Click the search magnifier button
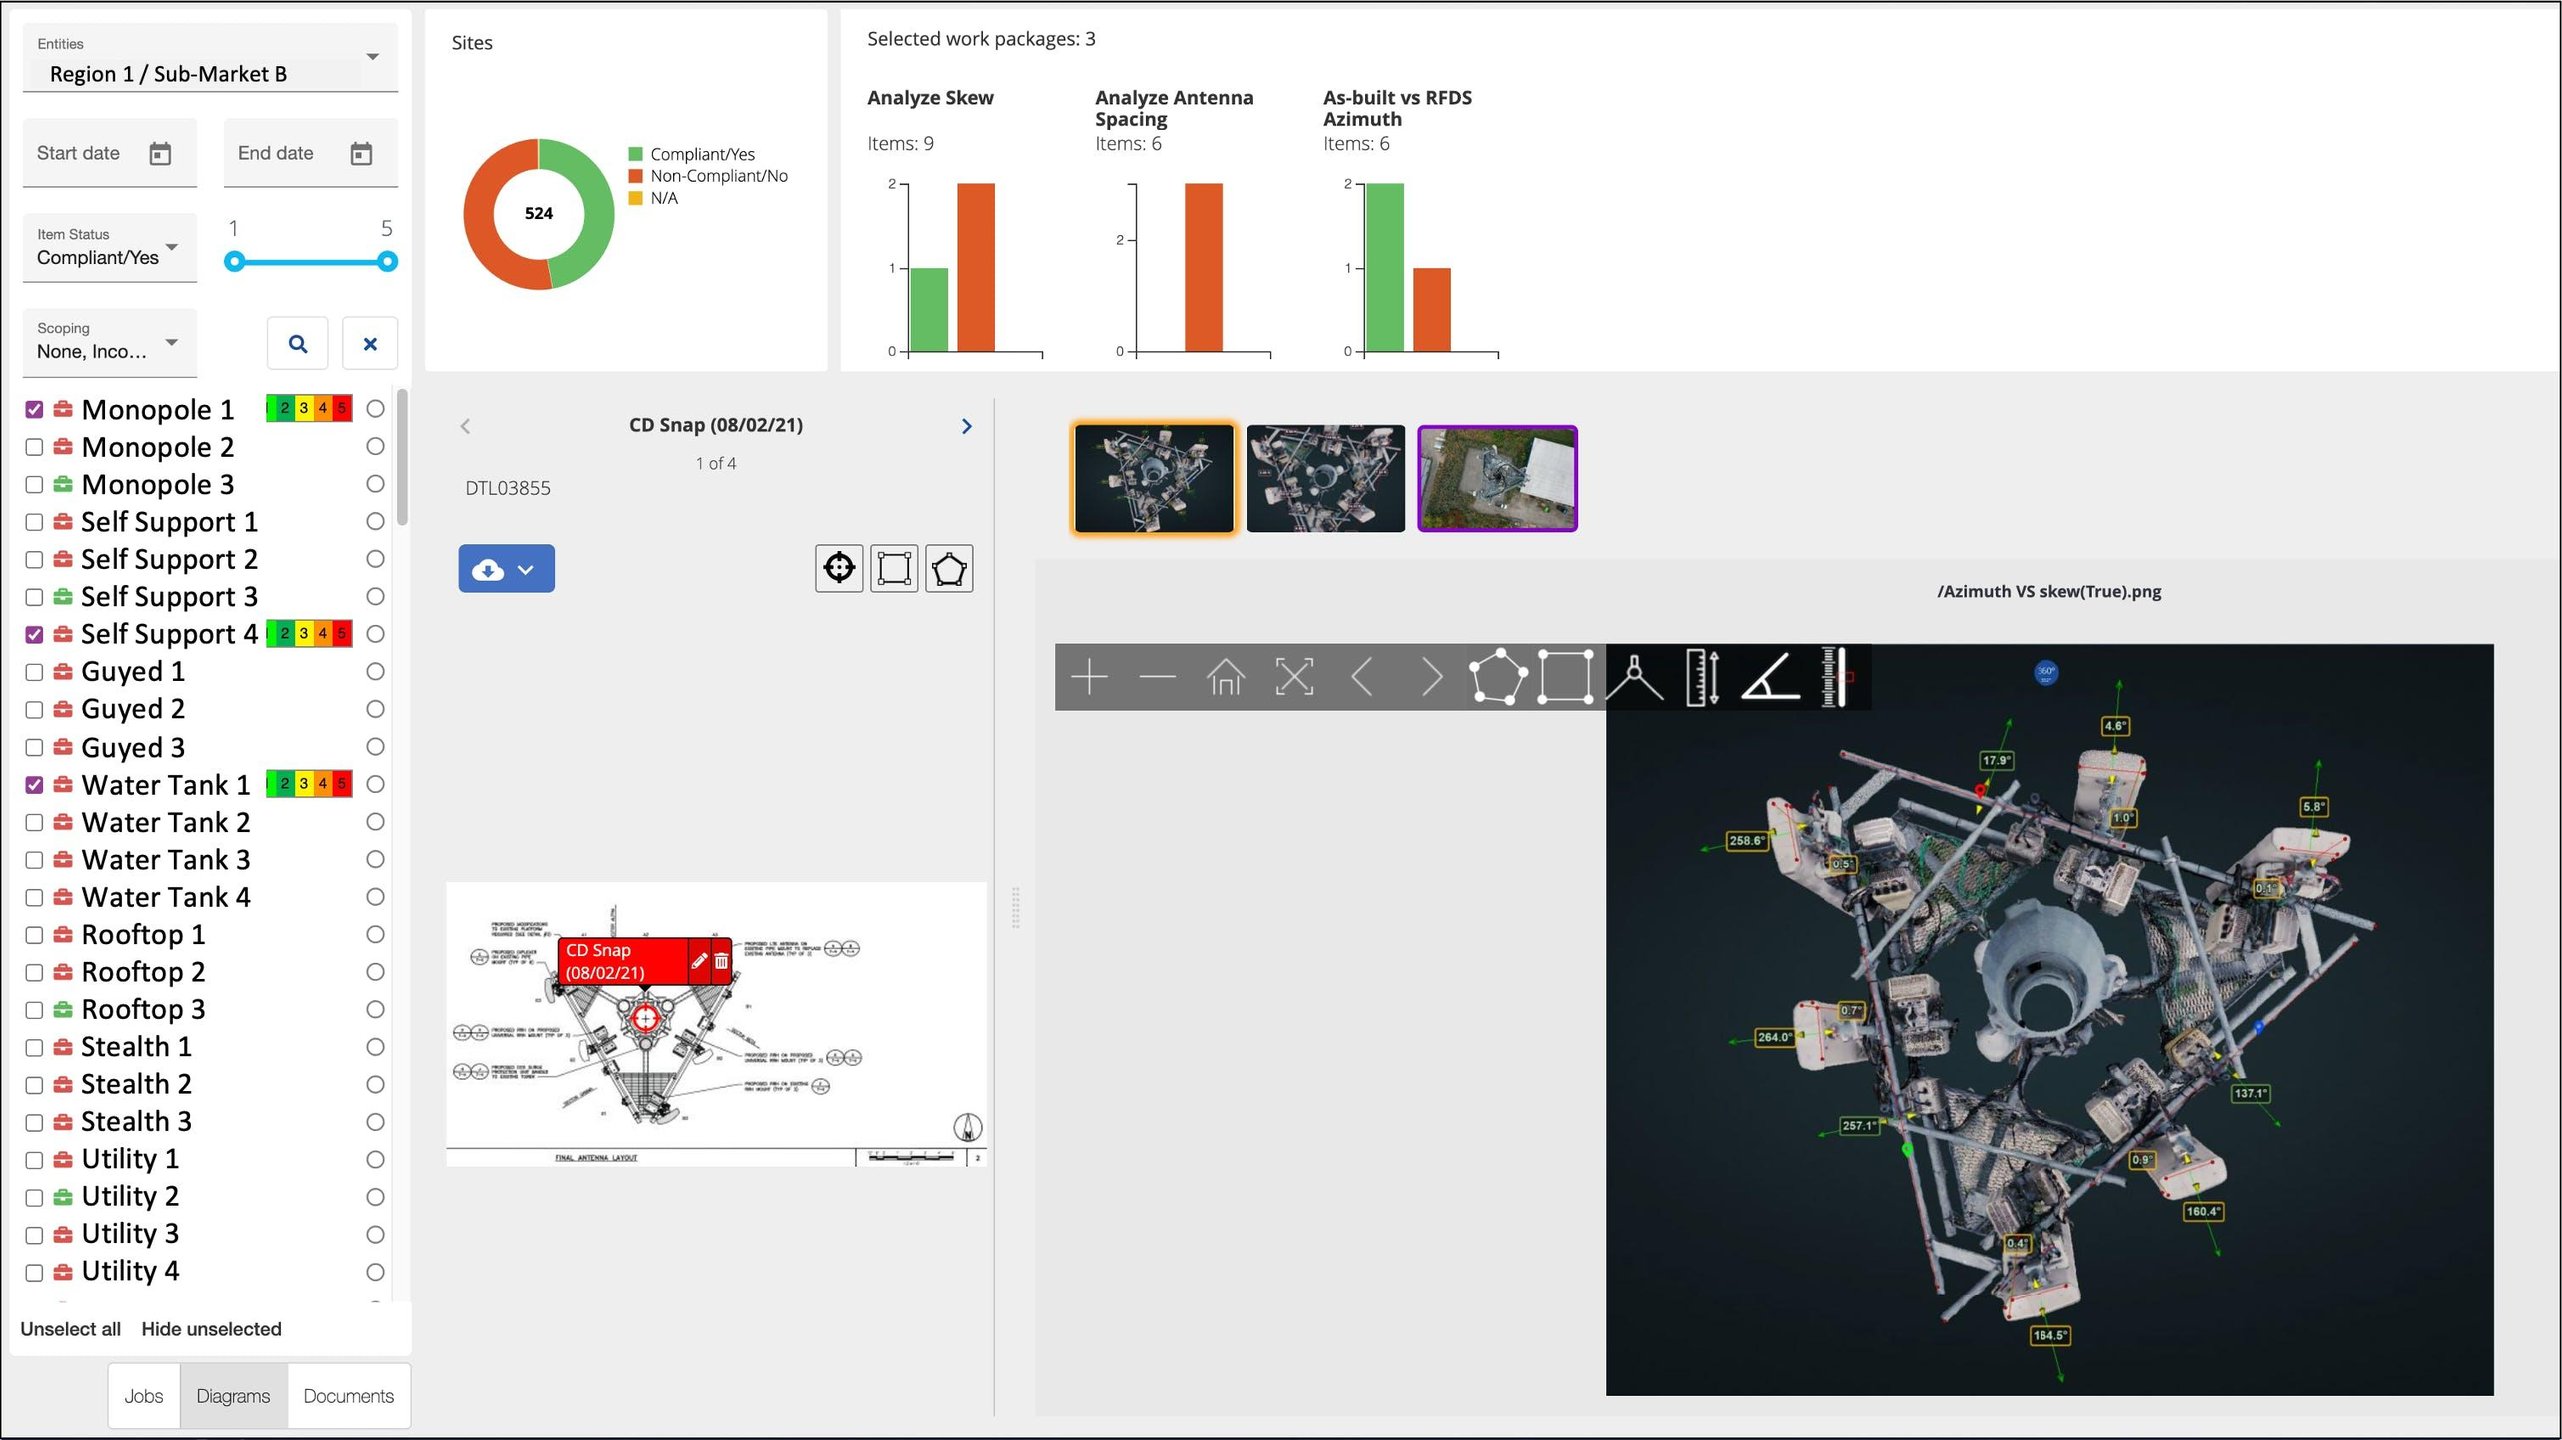The image size is (2562, 1440). pos(297,344)
